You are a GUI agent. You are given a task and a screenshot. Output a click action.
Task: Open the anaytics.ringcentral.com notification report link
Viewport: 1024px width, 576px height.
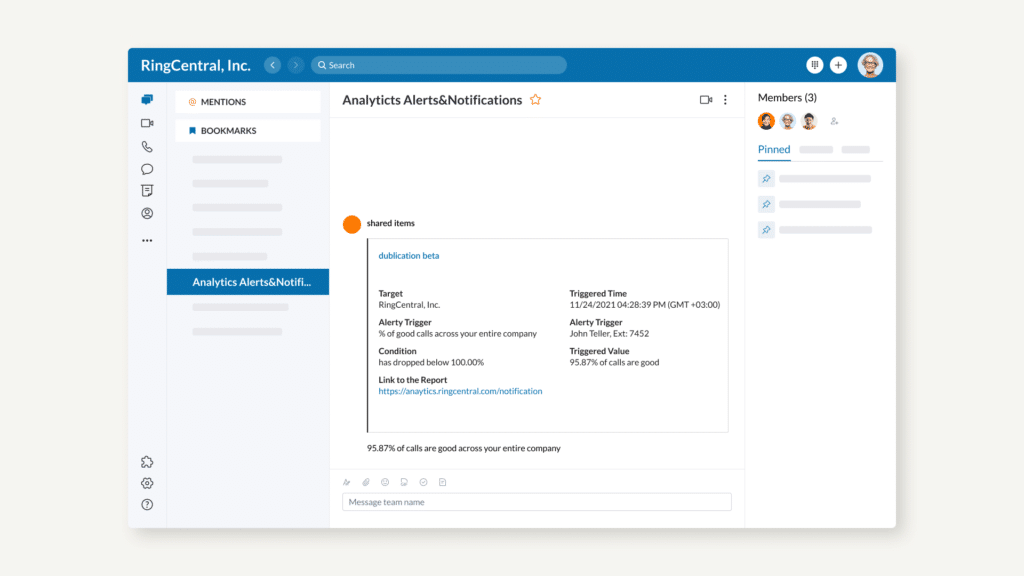[x=460, y=392]
